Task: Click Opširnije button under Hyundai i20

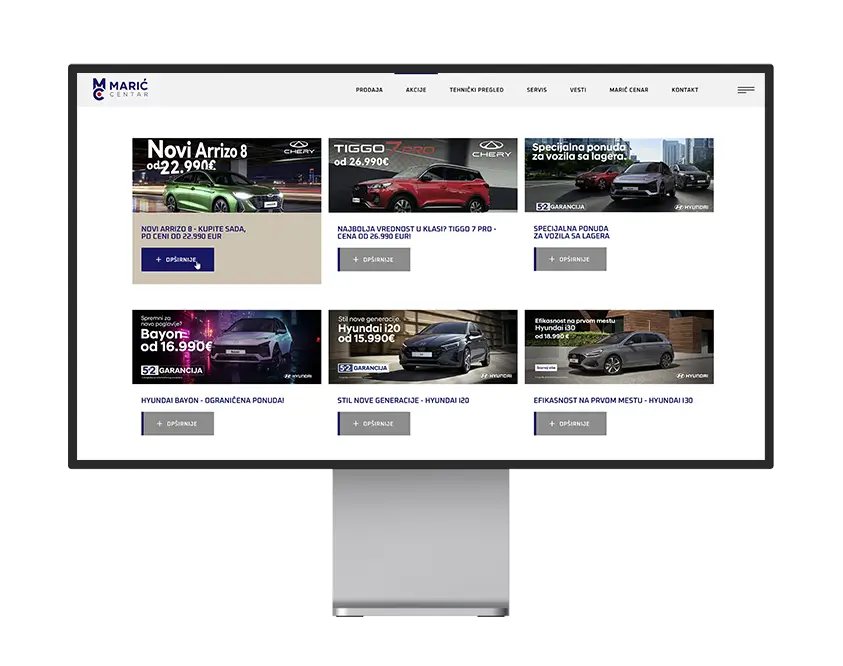Action: pos(374,424)
